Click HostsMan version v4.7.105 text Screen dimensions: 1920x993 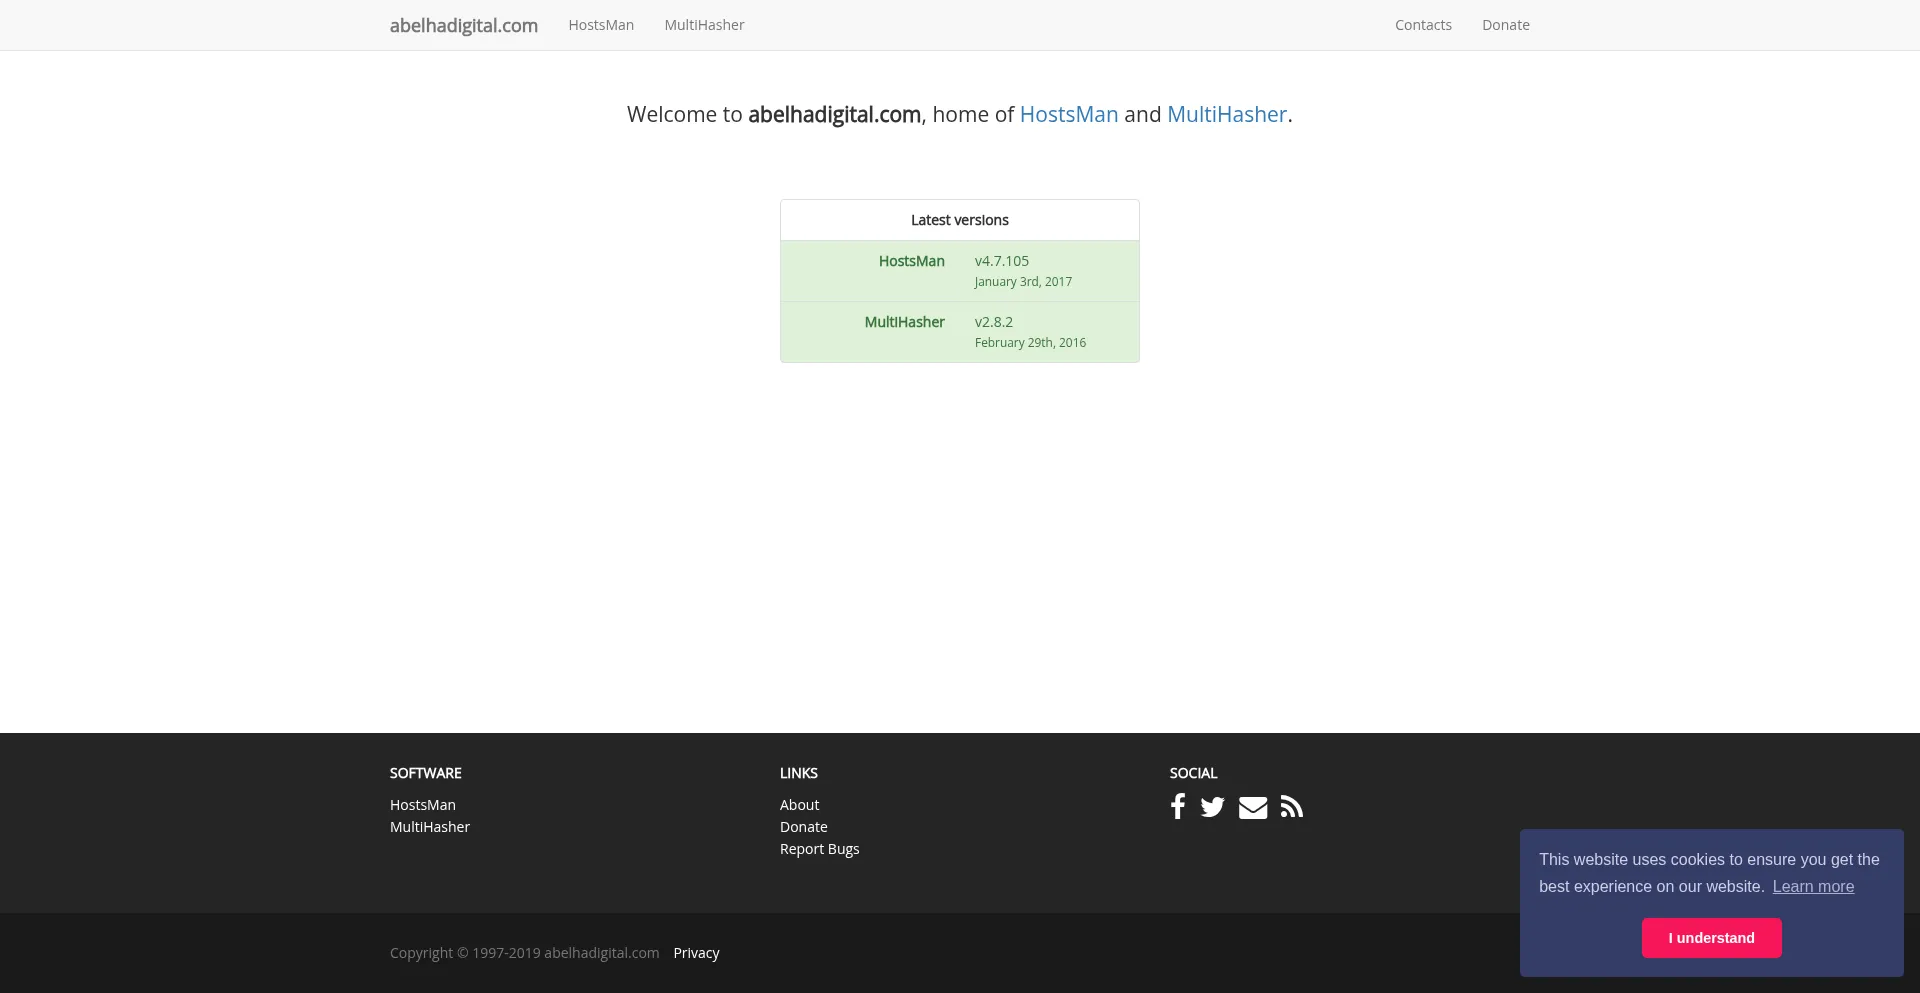tap(1002, 261)
